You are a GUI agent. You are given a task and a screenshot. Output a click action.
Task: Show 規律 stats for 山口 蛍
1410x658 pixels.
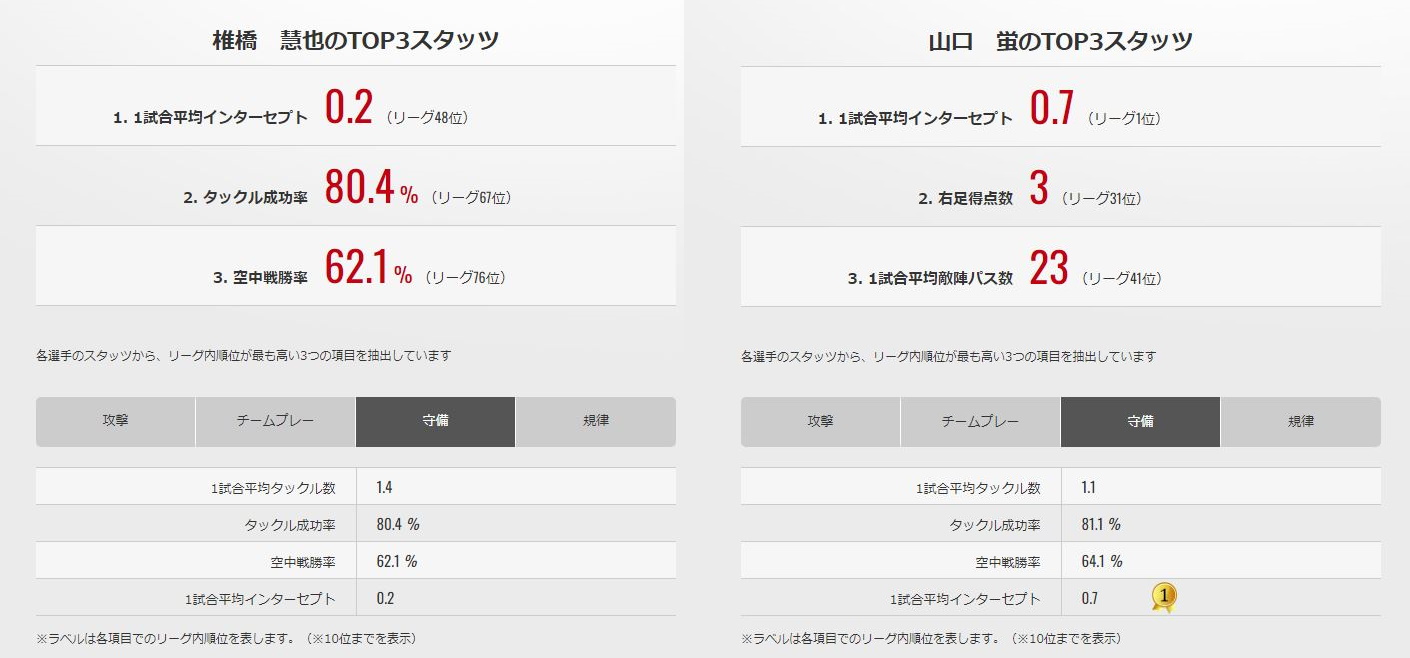1301,421
